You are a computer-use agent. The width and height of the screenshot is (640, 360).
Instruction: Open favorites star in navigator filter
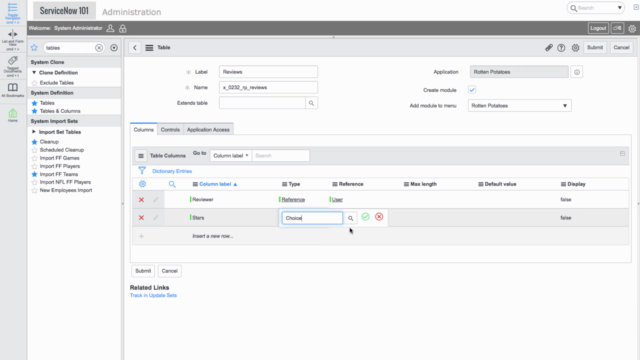coord(34,48)
